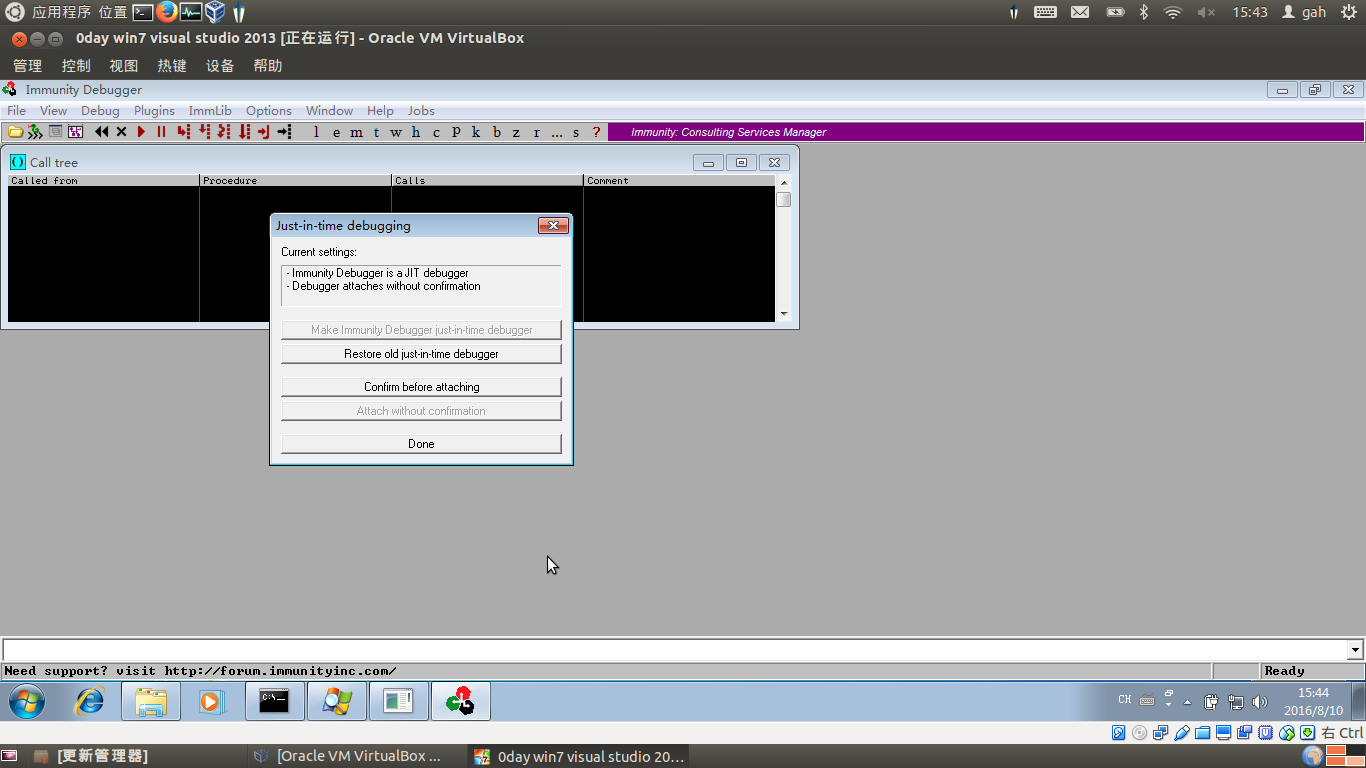The height and width of the screenshot is (768, 1366).
Task: Show Threads with 't' toolbar button
Action: [x=376, y=132]
